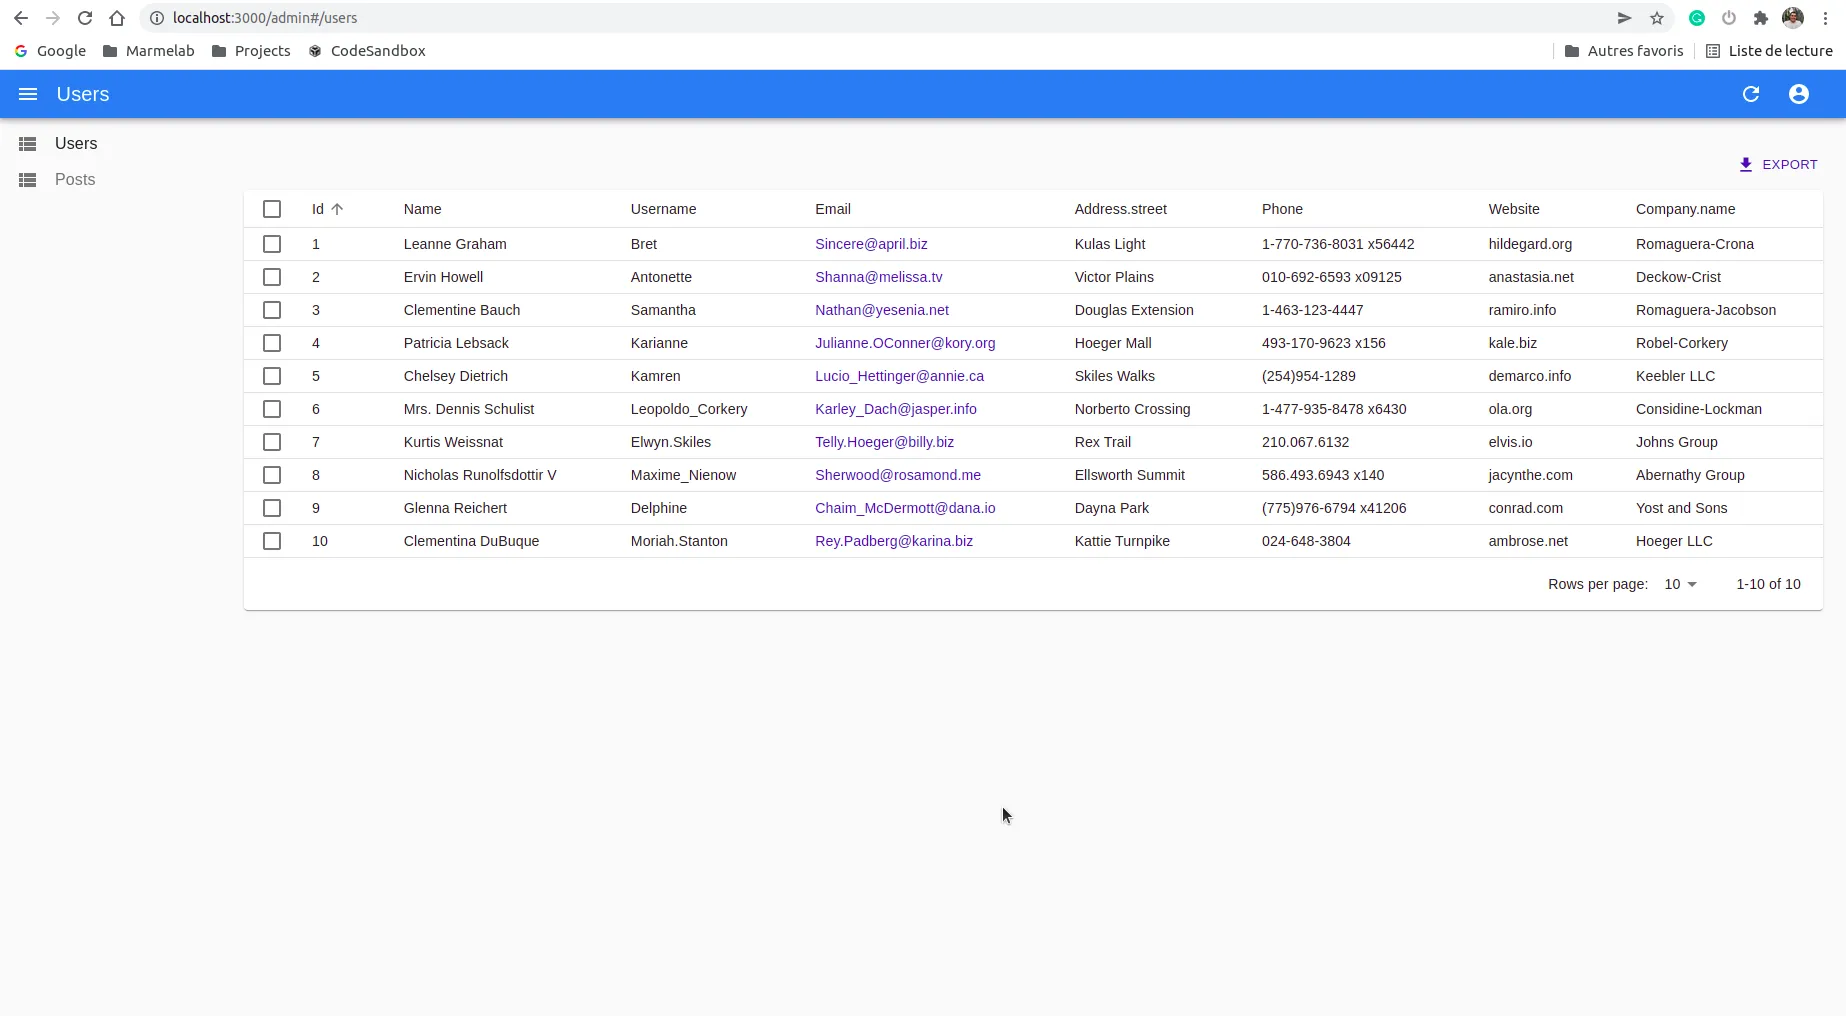Toggle sorting with the Id column arrow
Image resolution: width=1846 pixels, height=1016 pixels.
click(x=337, y=209)
